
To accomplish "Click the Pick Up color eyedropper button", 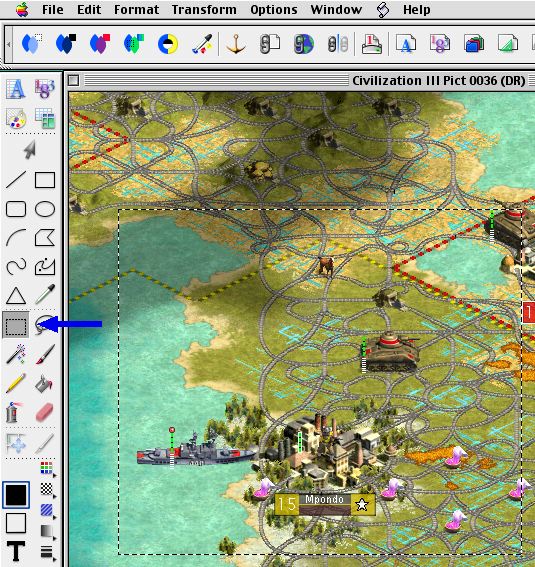I will 202,44.
